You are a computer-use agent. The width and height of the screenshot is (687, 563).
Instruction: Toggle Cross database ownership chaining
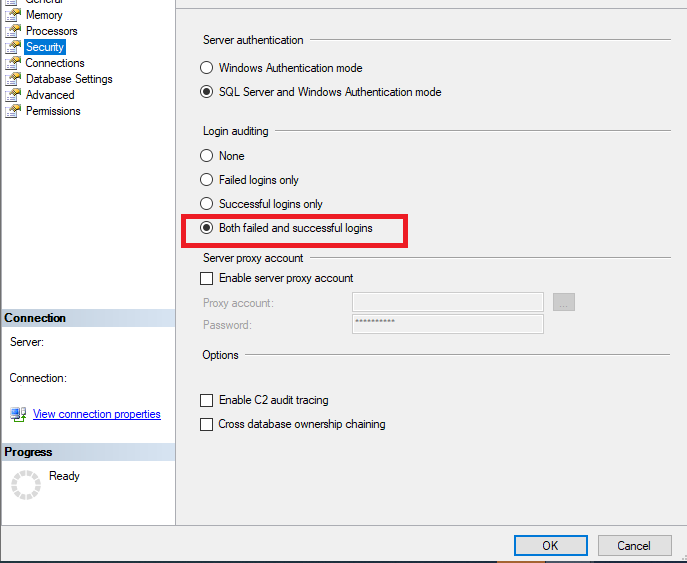206,424
